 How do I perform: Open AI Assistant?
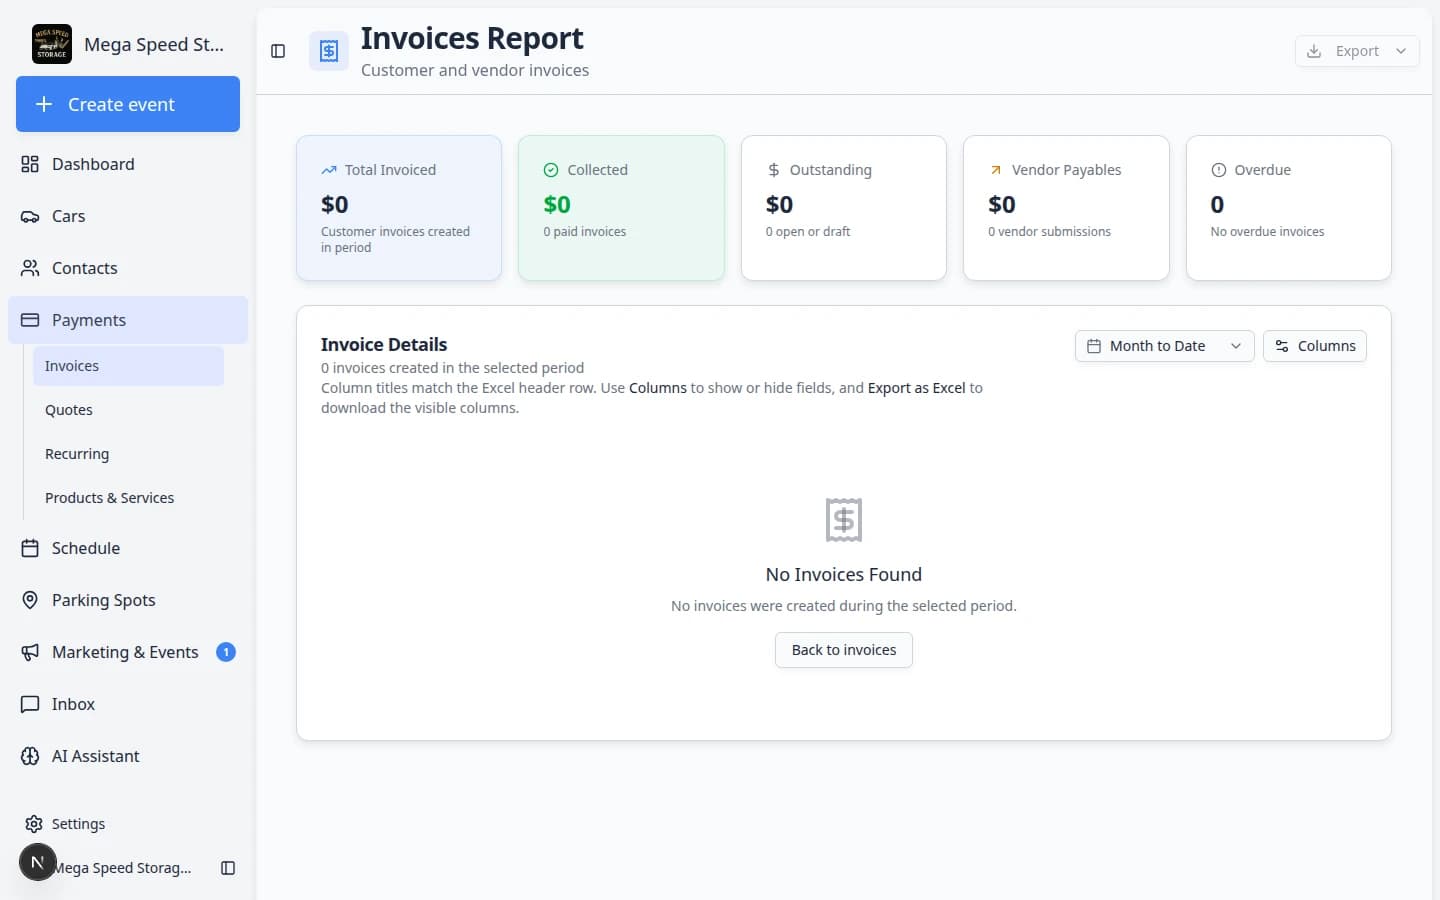(128, 756)
